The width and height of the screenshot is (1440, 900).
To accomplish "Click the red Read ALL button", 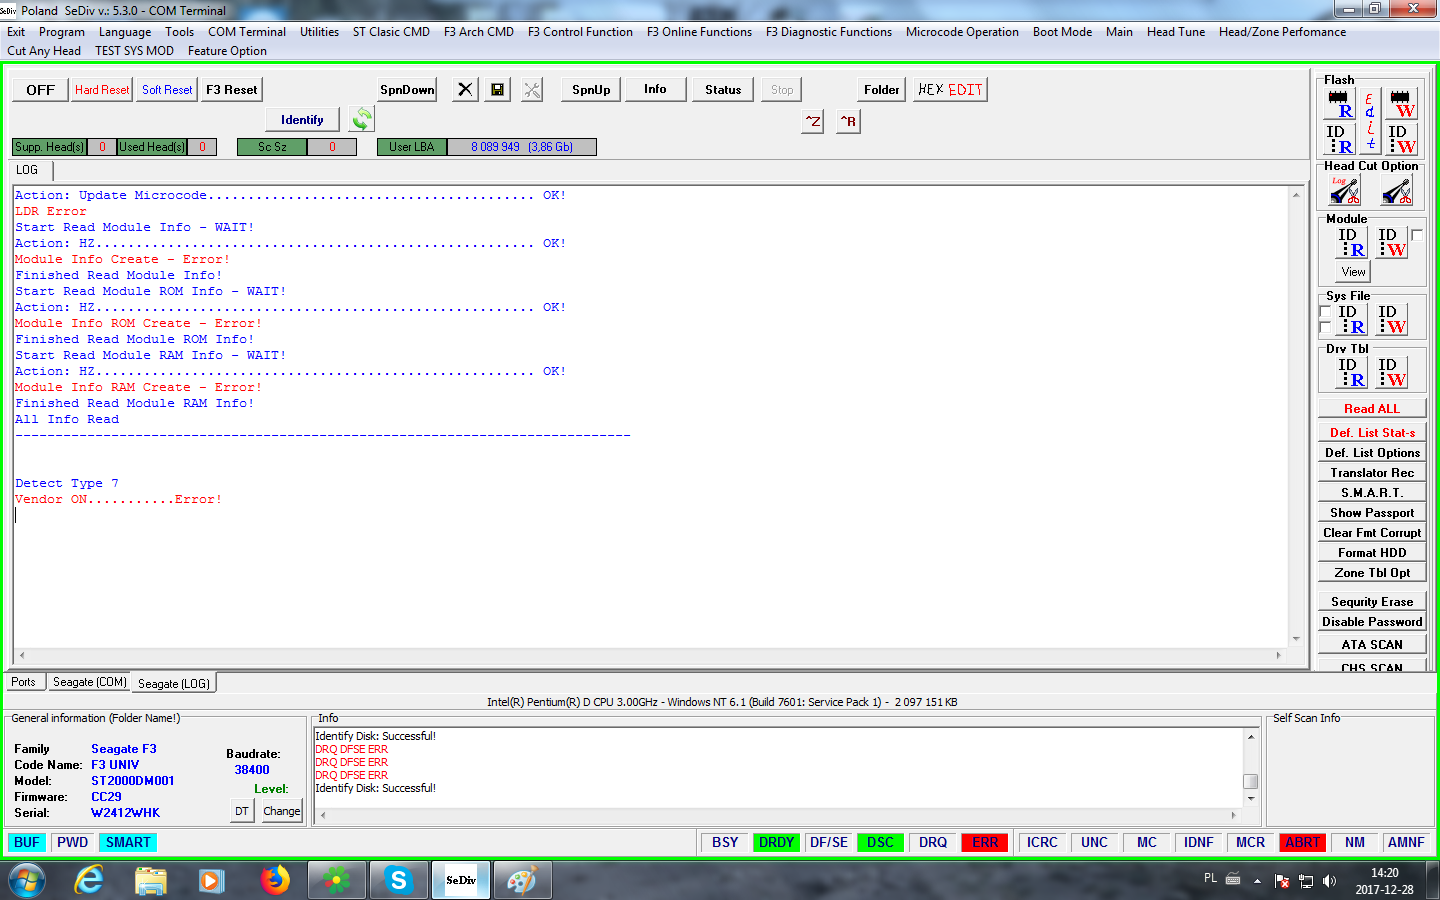I will click(1372, 409).
